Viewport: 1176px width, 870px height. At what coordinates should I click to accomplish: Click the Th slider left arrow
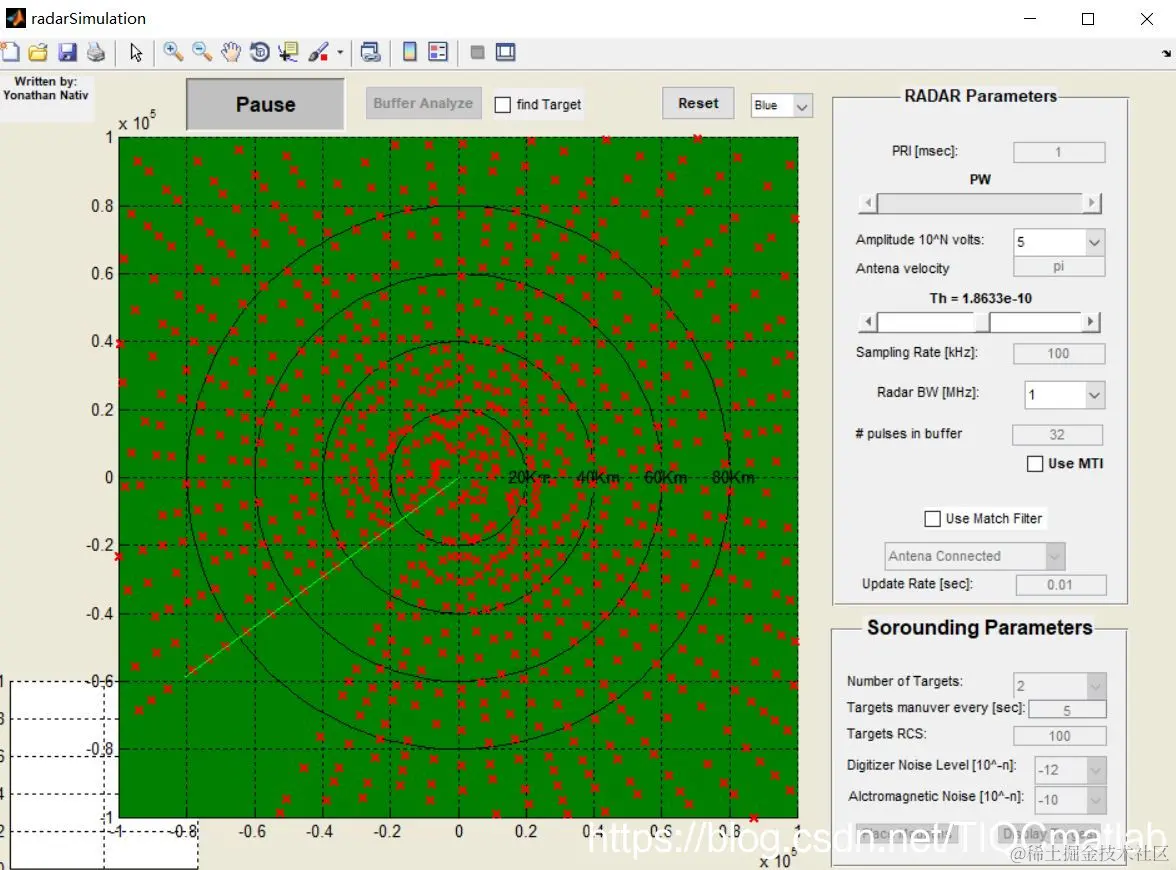[868, 322]
